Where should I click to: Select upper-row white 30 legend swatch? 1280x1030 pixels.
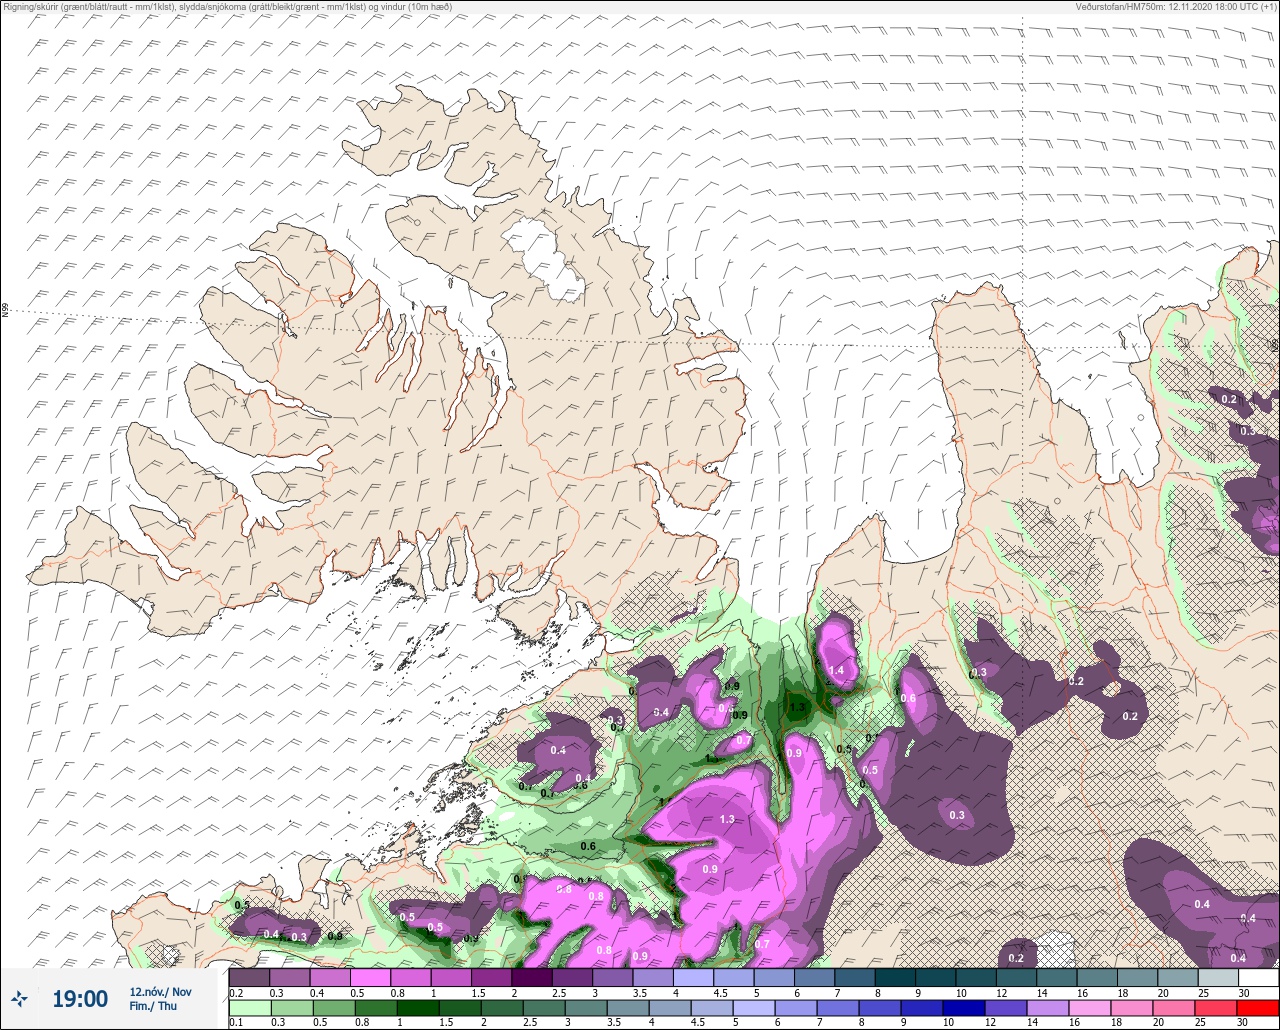(x=1258, y=977)
